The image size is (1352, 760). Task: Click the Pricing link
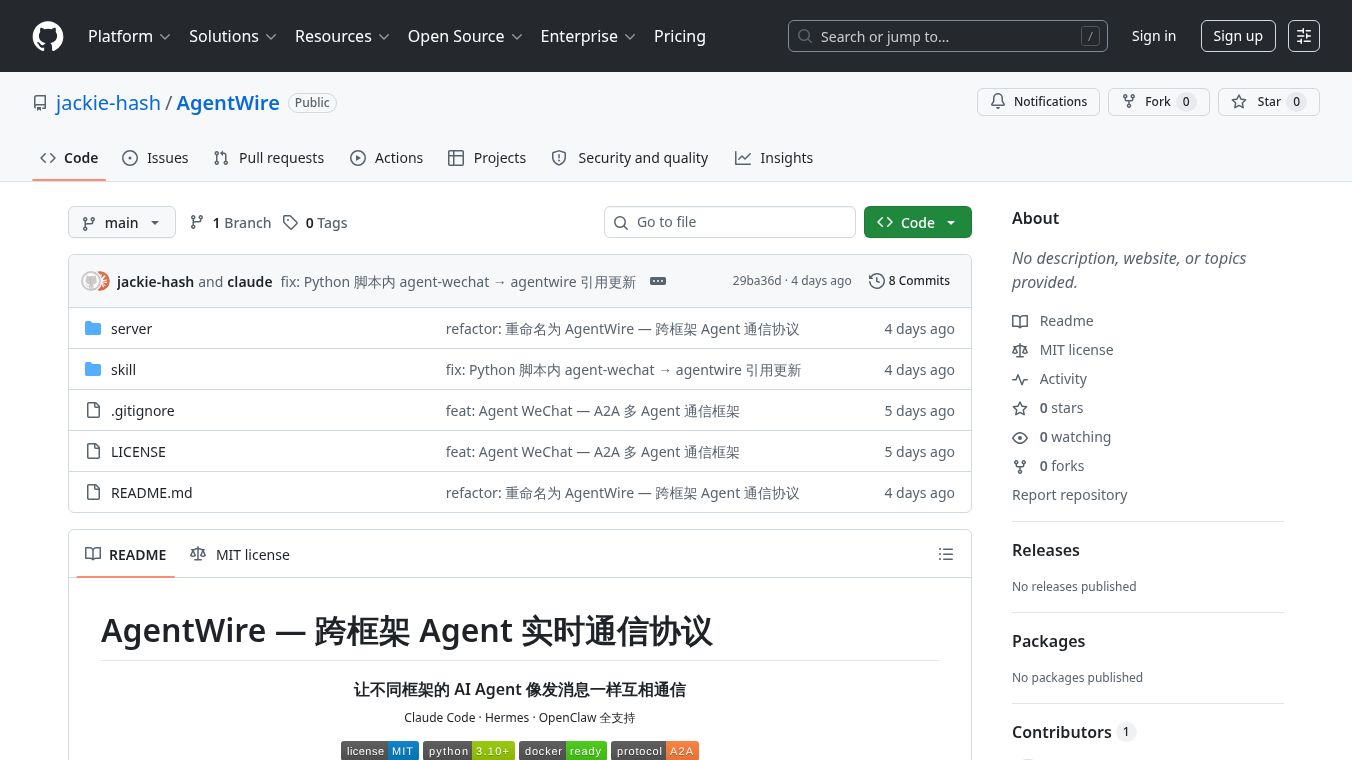(x=680, y=36)
